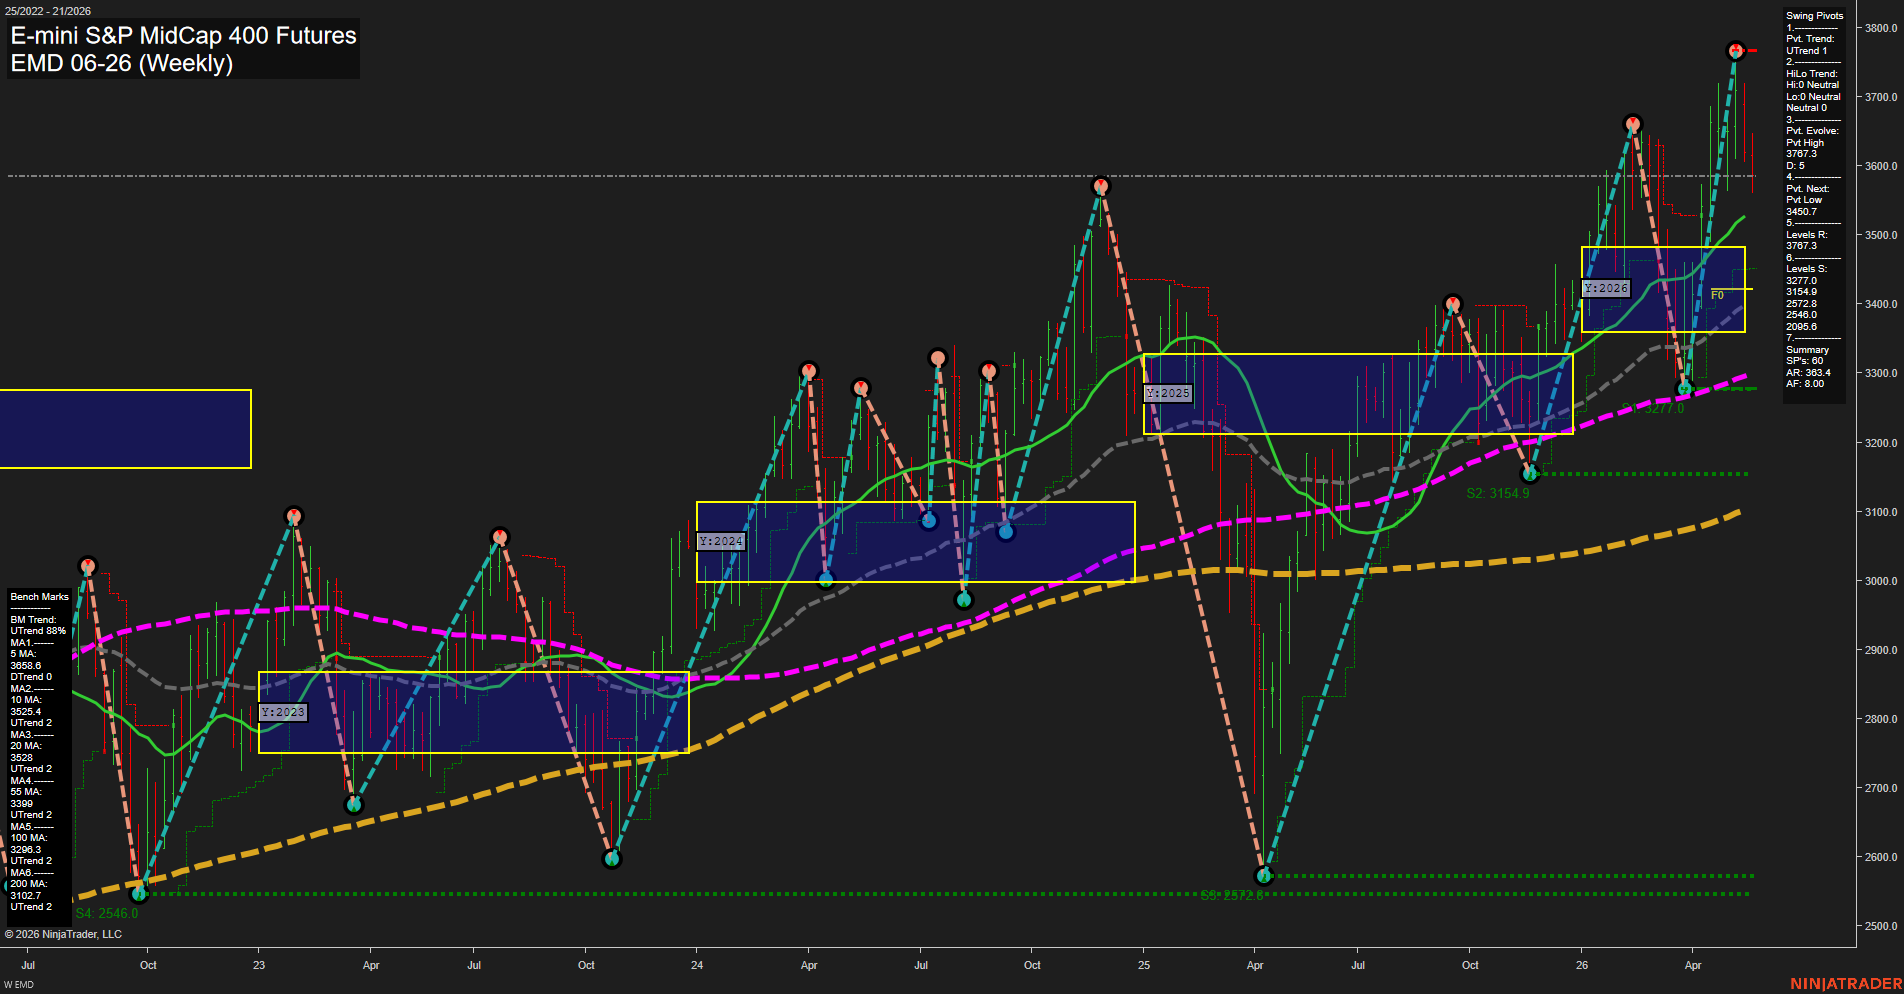Click the S3: 2572.8 support label

(x=1232, y=895)
